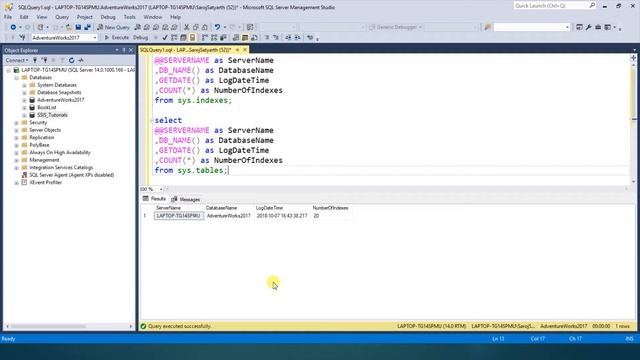Click the Decrease Indent icon
This screenshot has height=360, width=640.
(288, 38)
